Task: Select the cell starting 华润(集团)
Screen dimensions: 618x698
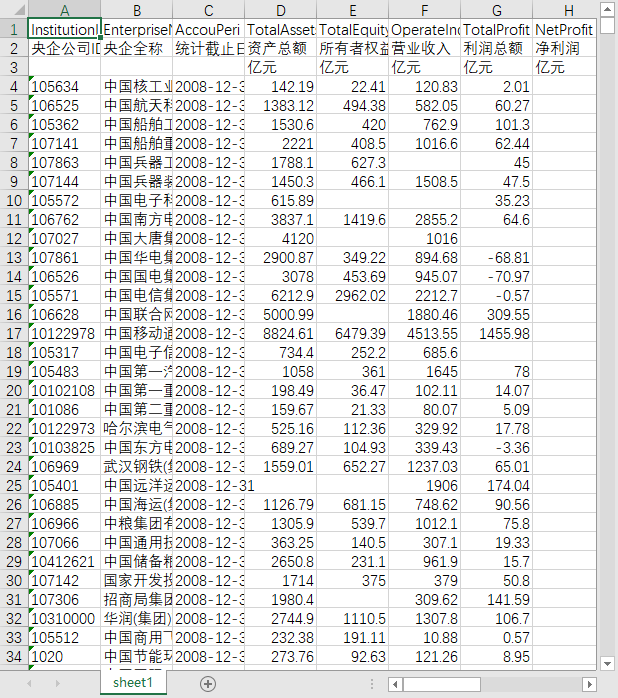Action: (x=137, y=618)
